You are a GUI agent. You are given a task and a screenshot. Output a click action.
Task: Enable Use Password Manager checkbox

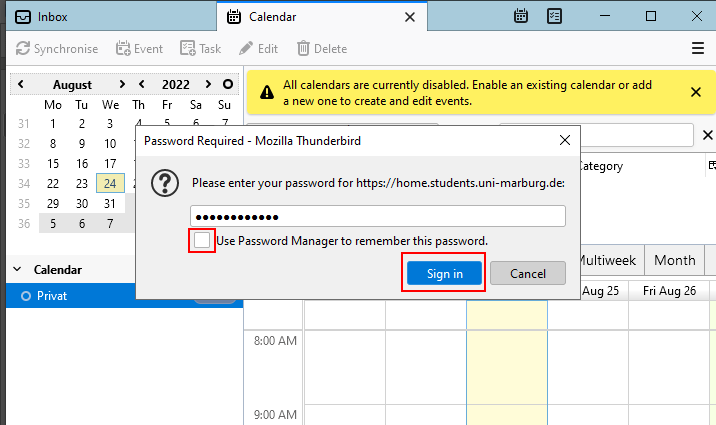coord(203,241)
